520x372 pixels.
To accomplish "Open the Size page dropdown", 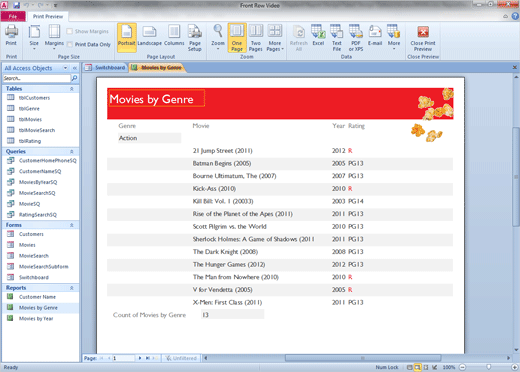I will (x=34, y=37).
